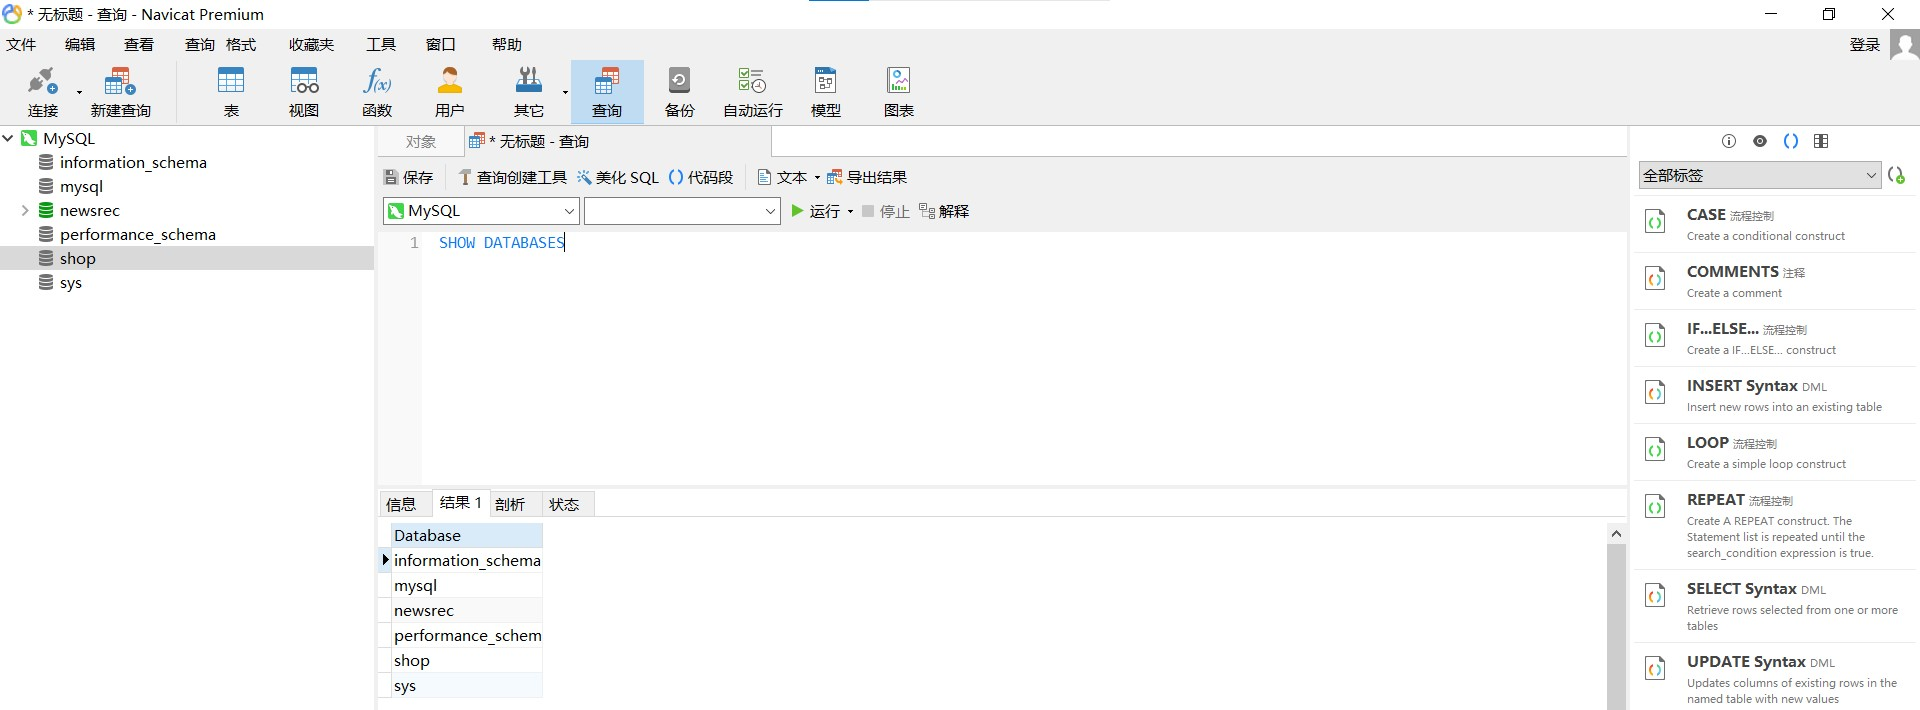This screenshot has height=710, width=1920.
Task: Open the 帮助 menu
Action: pos(507,44)
